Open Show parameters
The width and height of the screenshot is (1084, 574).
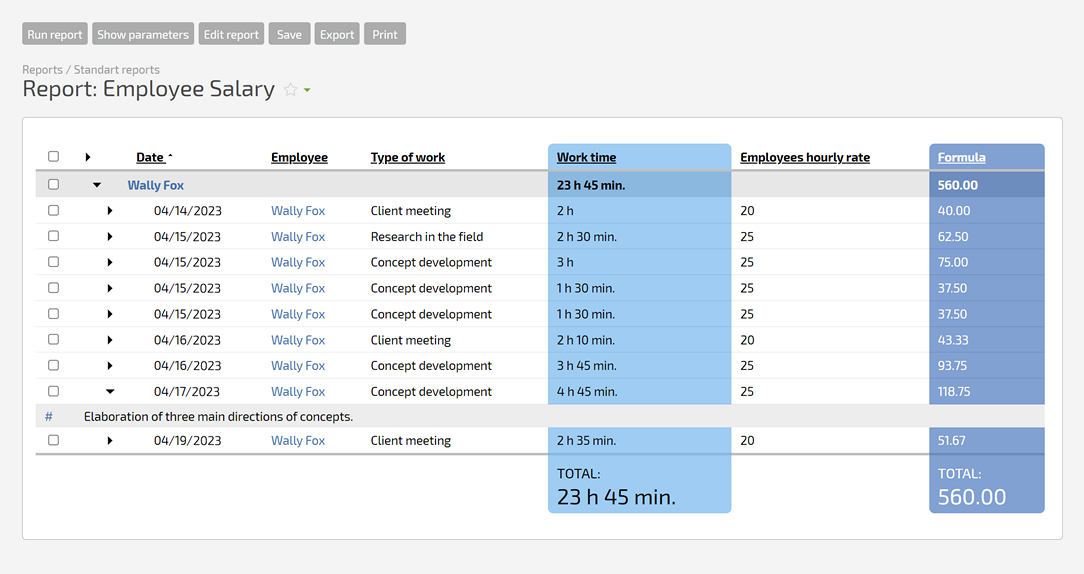[x=143, y=34]
